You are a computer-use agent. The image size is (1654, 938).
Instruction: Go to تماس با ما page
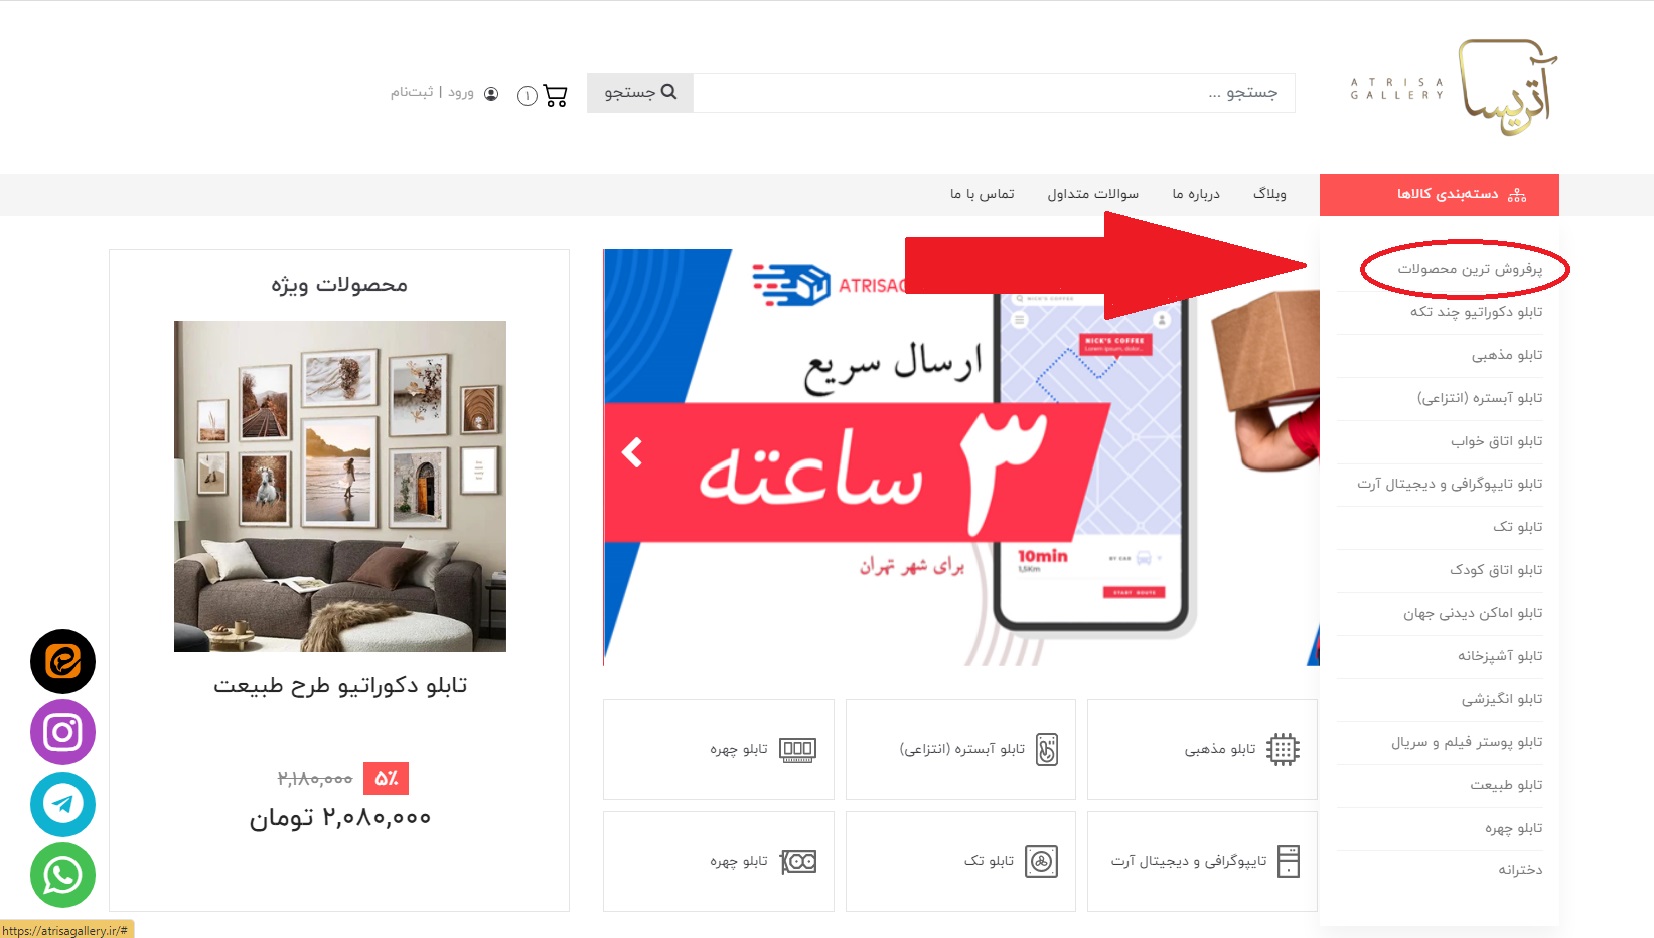click(x=982, y=194)
